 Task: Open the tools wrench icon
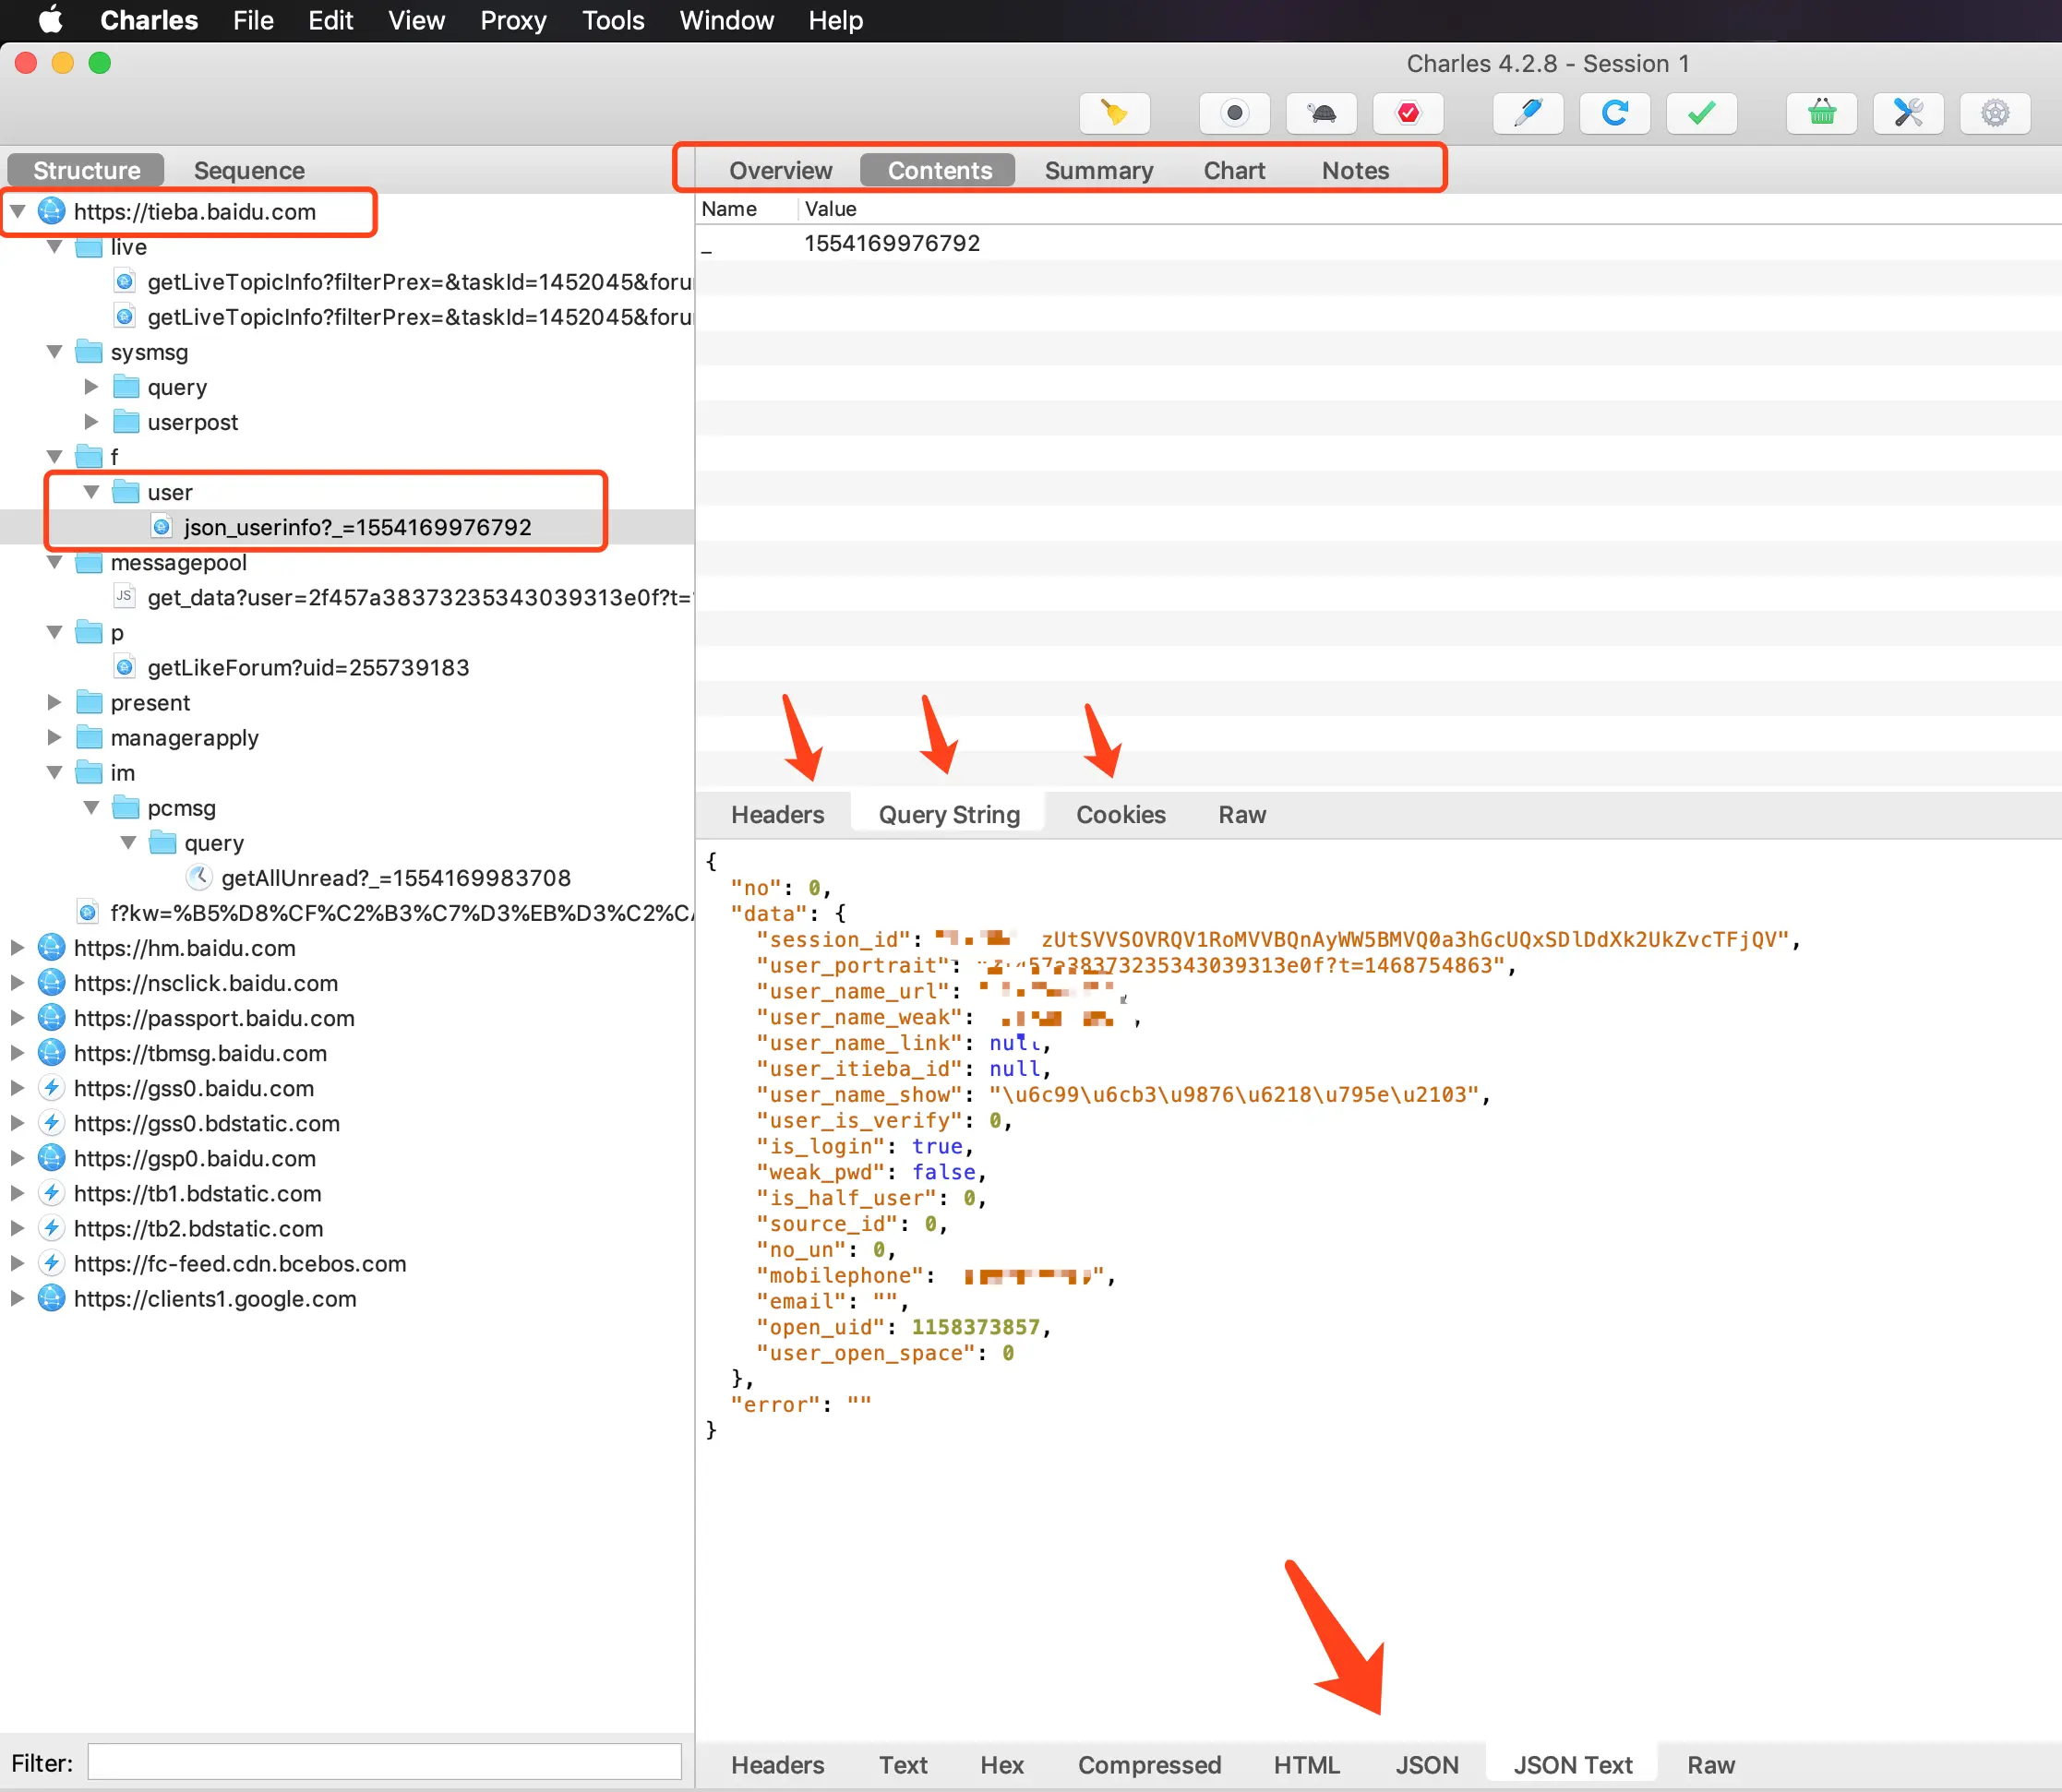1908,113
